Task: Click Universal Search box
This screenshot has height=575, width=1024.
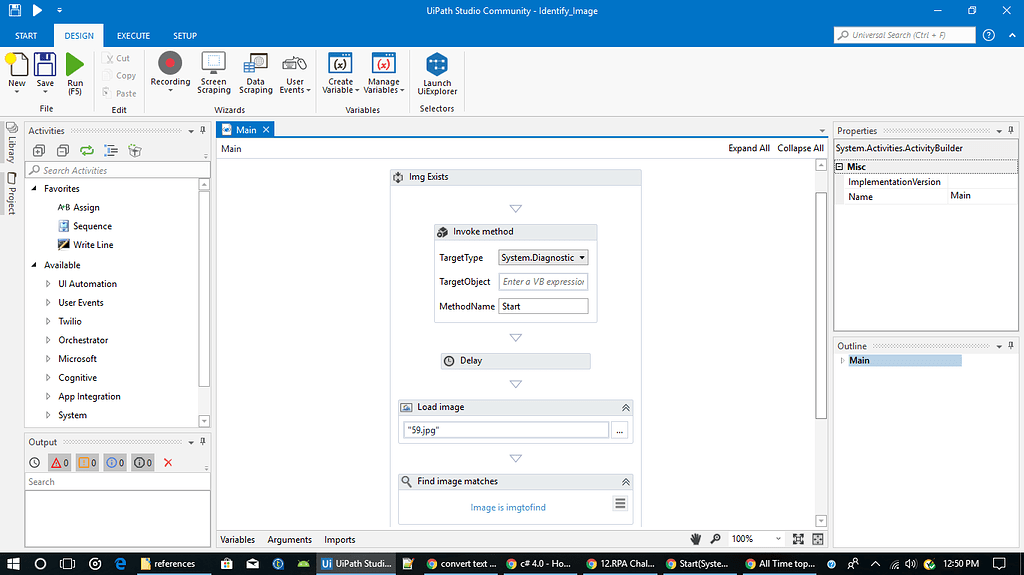Action: (x=904, y=35)
